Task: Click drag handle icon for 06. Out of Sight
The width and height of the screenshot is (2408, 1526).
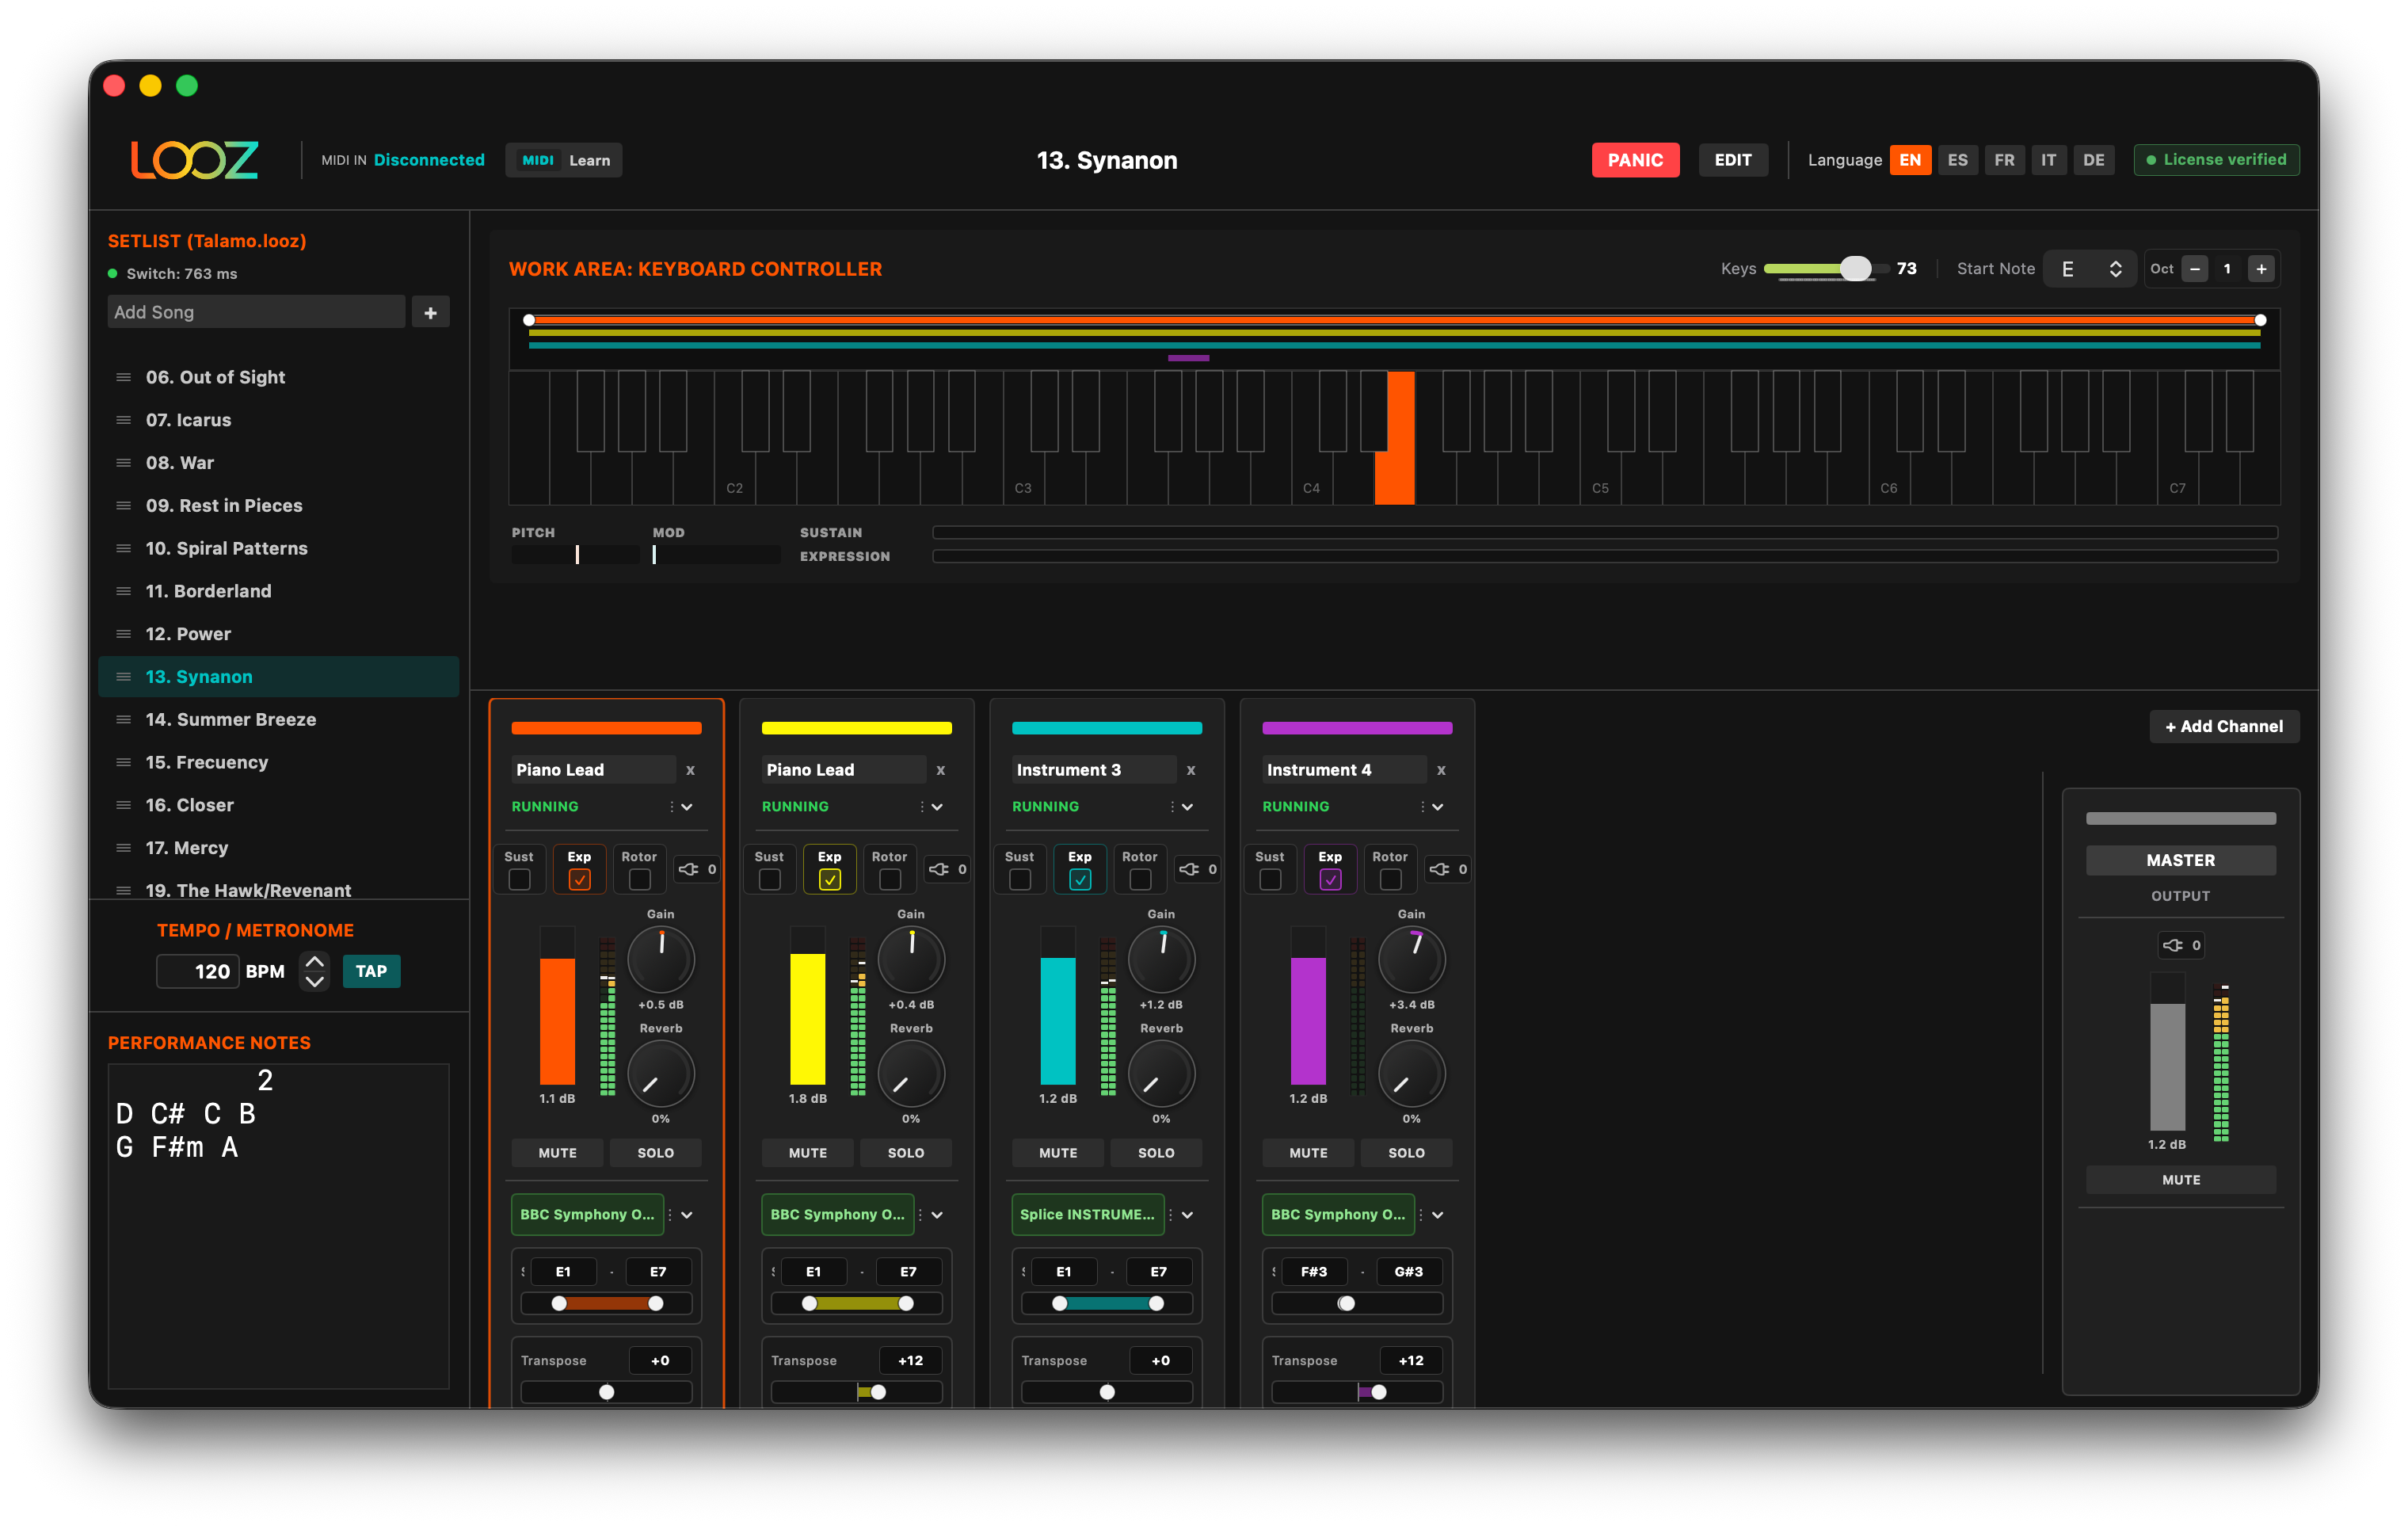Action: (123, 377)
